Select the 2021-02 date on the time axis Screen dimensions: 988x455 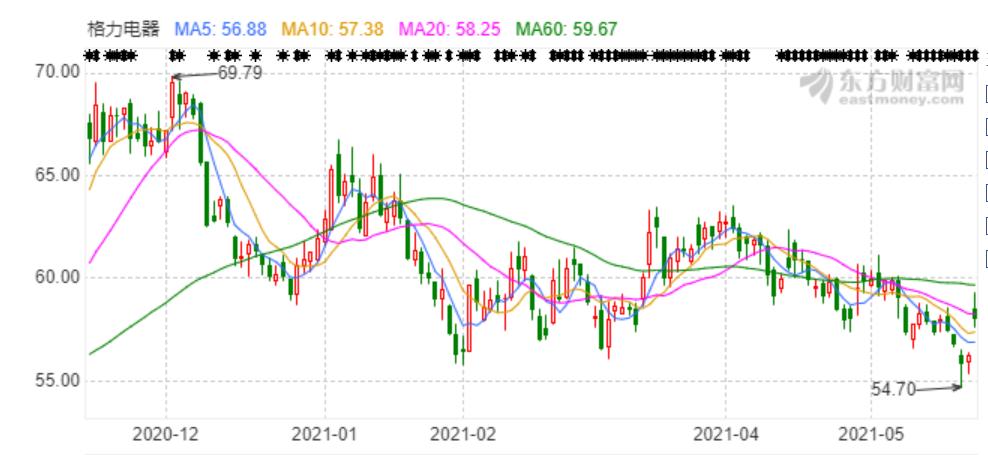[x=463, y=434]
